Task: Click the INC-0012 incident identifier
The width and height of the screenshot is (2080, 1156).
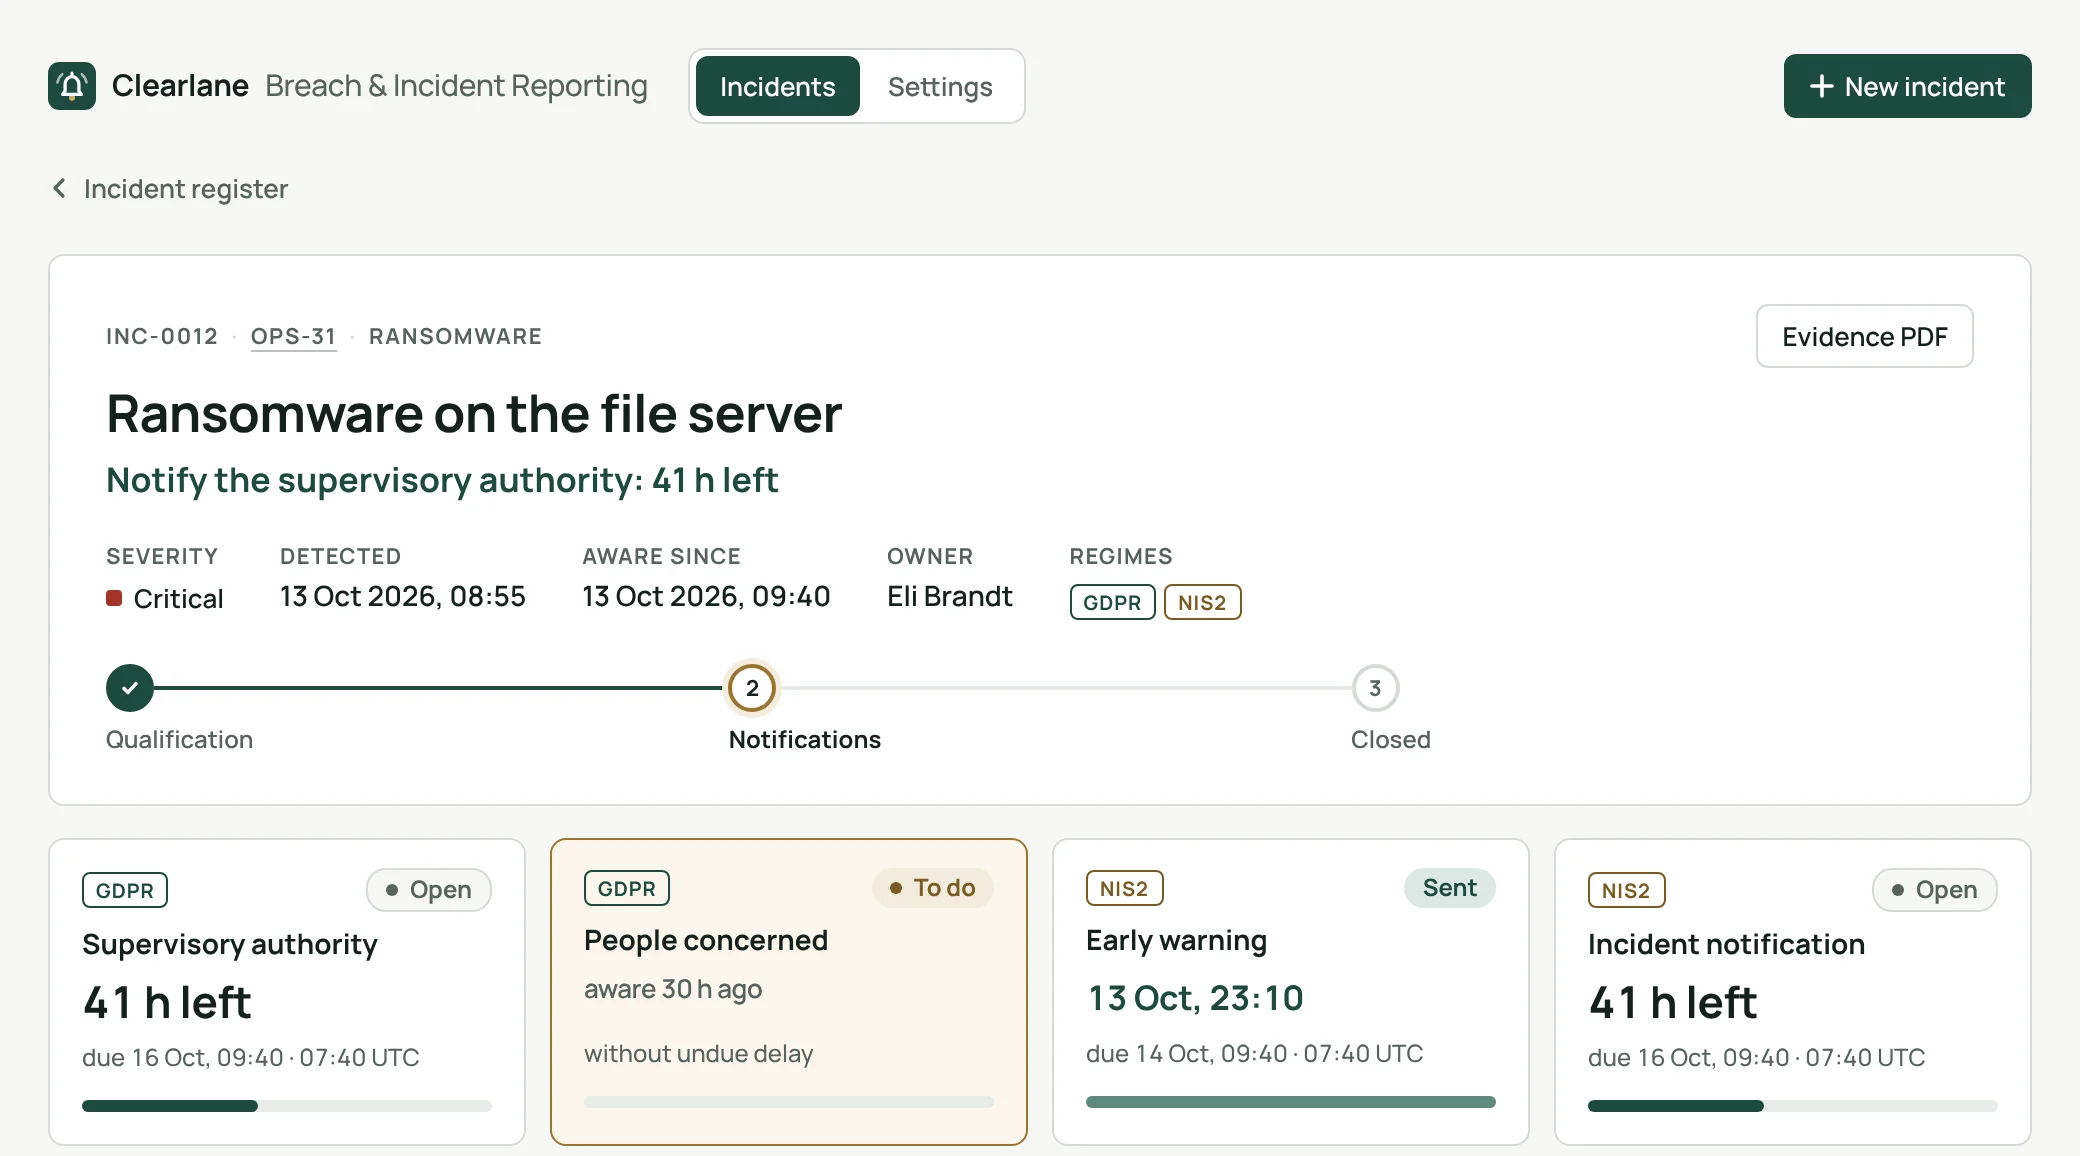Action: [162, 336]
